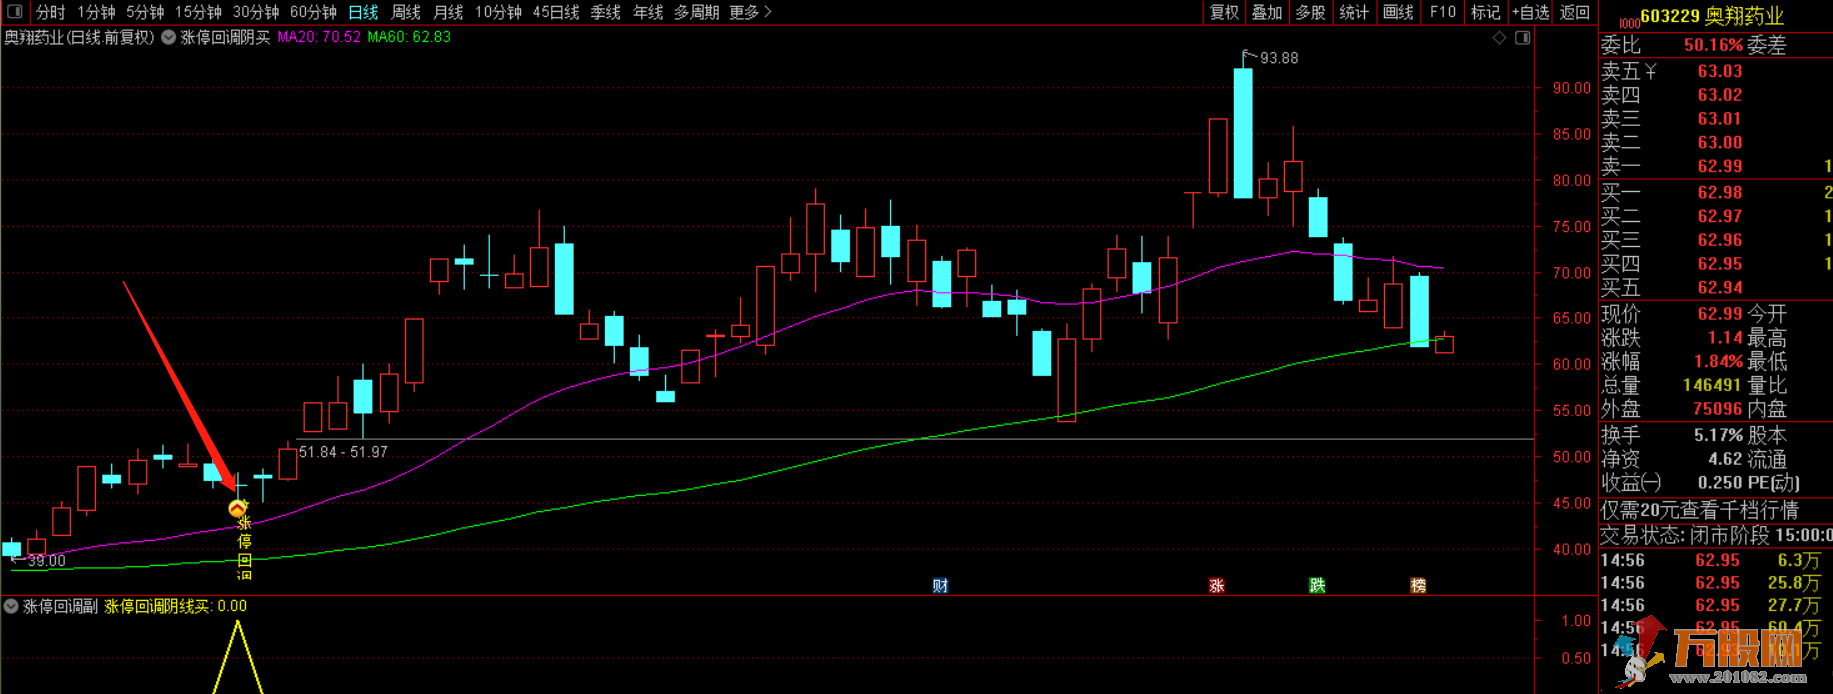Select the 30分钟 period

point(256,12)
